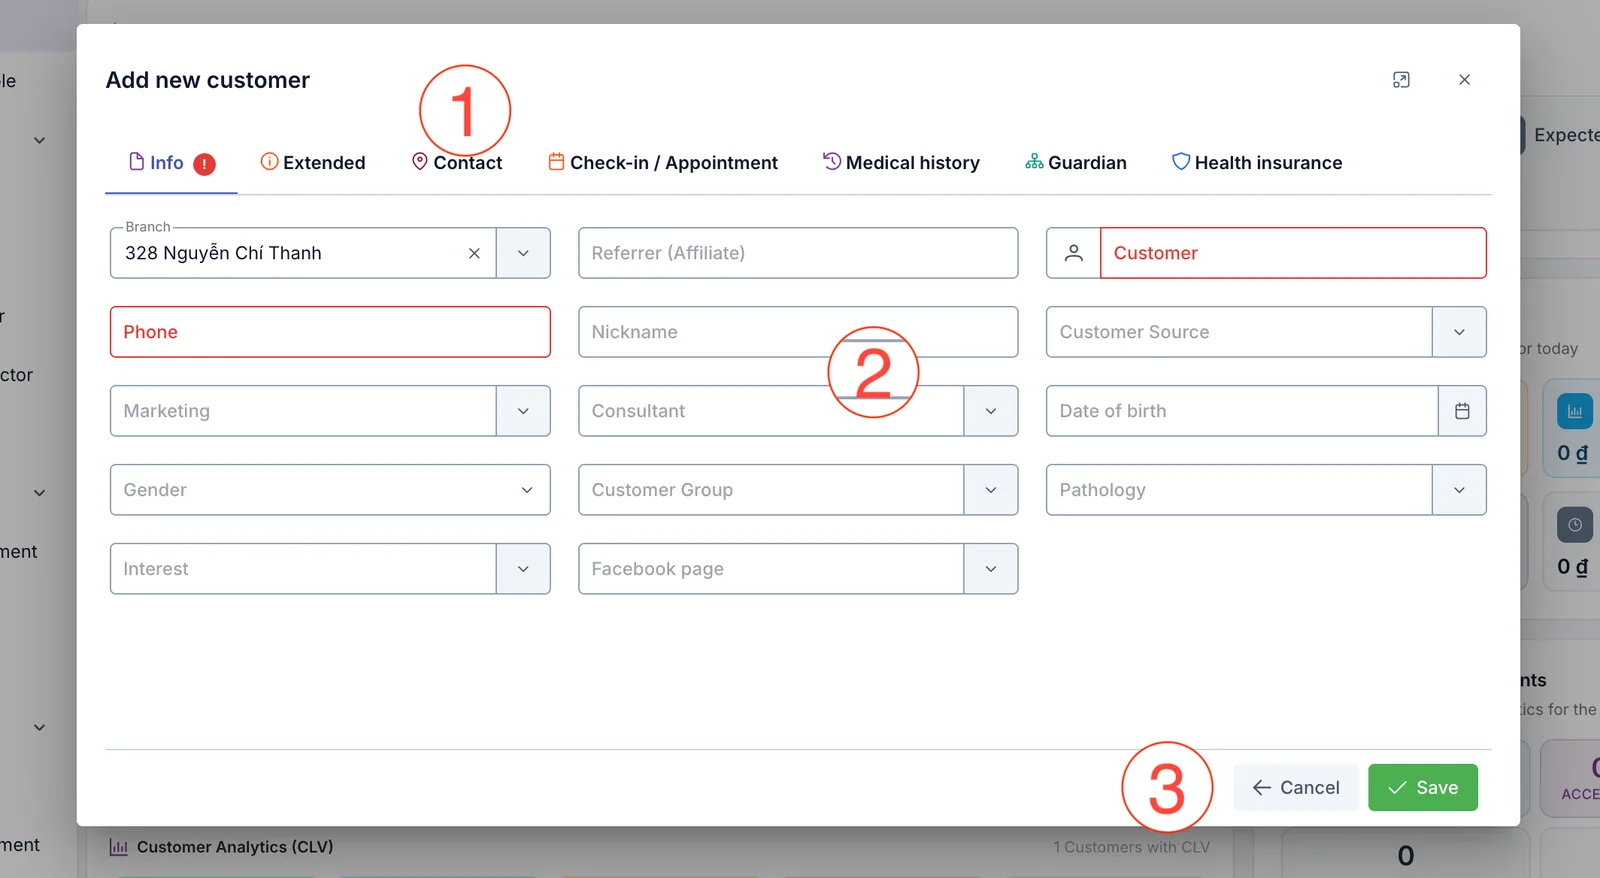The width and height of the screenshot is (1600, 878).
Task: Open the Health insurance tab
Action: pyautogui.click(x=1257, y=162)
